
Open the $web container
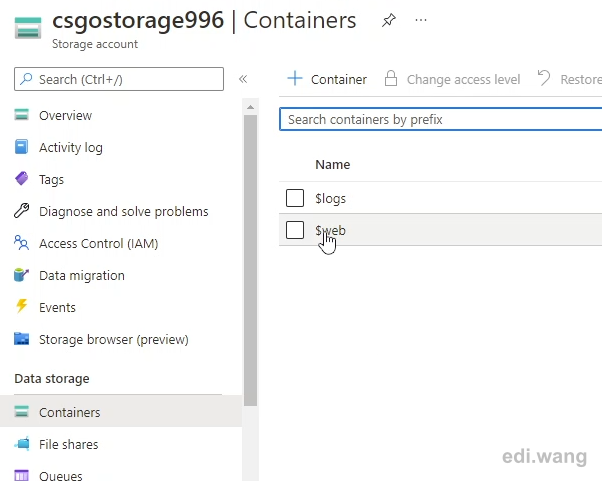click(x=331, y=230)
